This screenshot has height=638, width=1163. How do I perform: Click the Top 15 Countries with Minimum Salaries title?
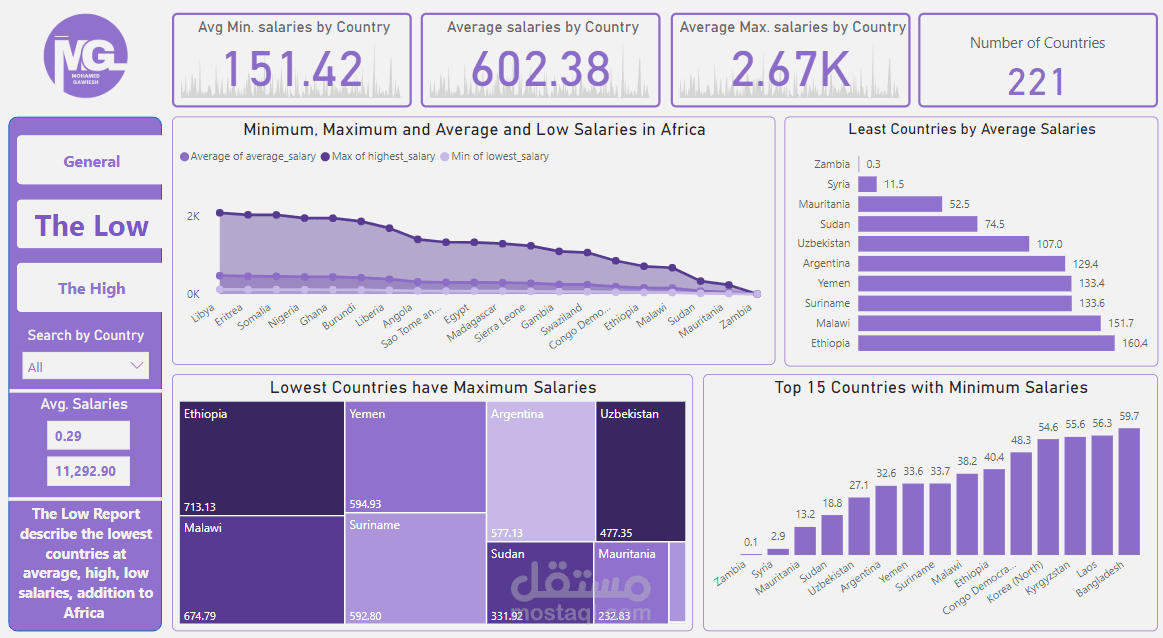931,387
